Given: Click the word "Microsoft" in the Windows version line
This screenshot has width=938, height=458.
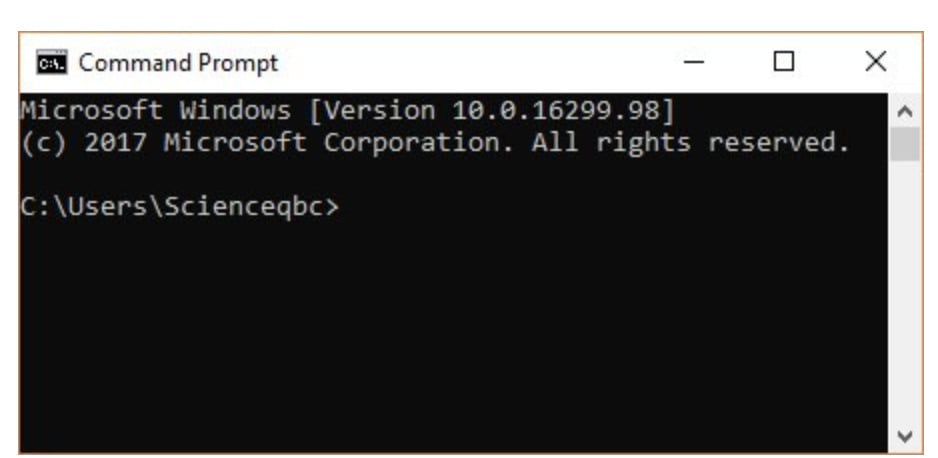Looking at the screenshot, I should 91,110.
